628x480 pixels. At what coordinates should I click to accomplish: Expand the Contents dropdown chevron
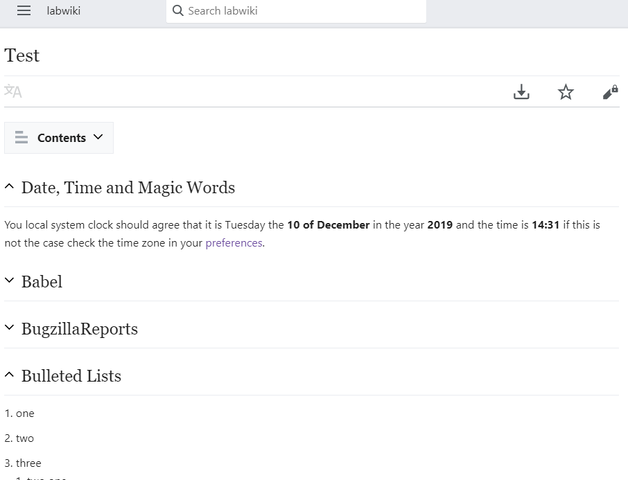[98, 138]
